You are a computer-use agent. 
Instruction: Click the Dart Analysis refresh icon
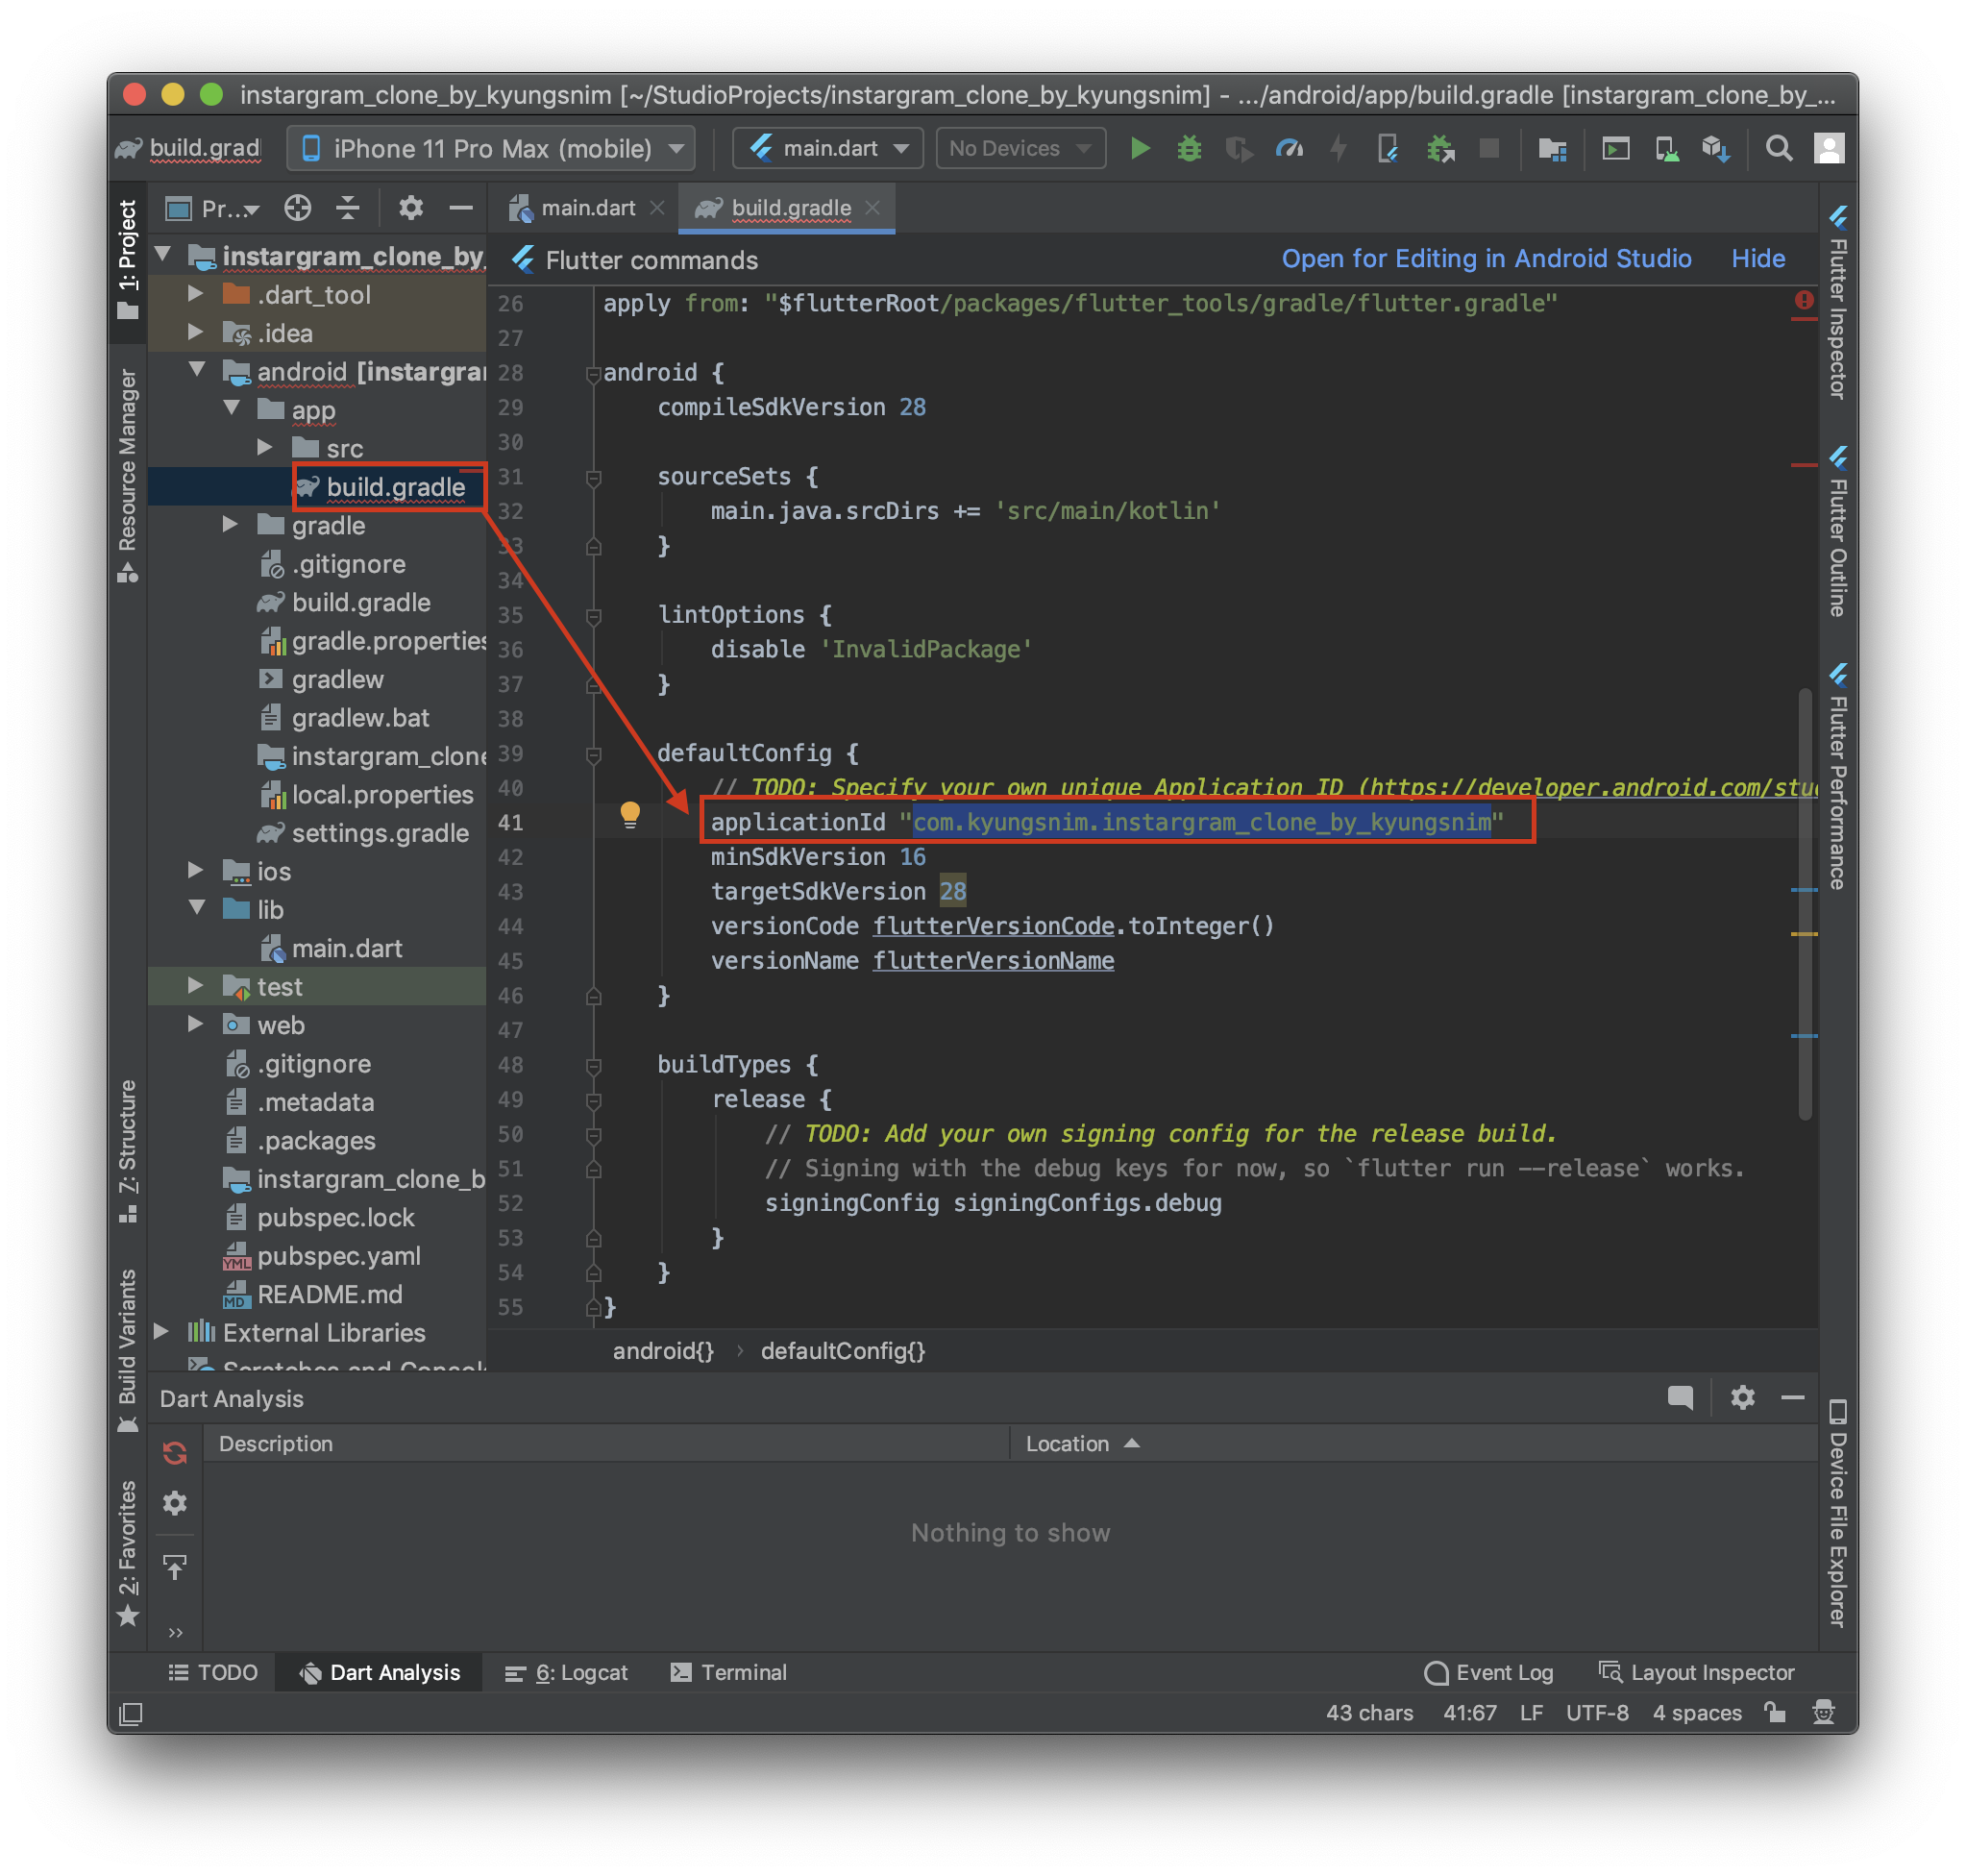[175, 1452]
